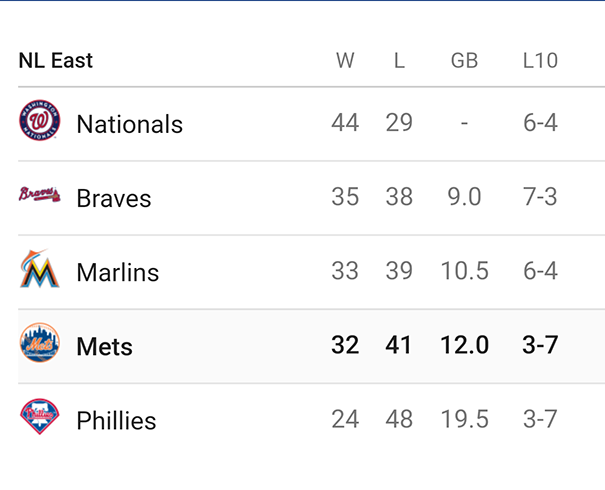This screenshot has width=605, height=490.
Task: Click the Marlins 39 losses value
Action: (399, 272)
